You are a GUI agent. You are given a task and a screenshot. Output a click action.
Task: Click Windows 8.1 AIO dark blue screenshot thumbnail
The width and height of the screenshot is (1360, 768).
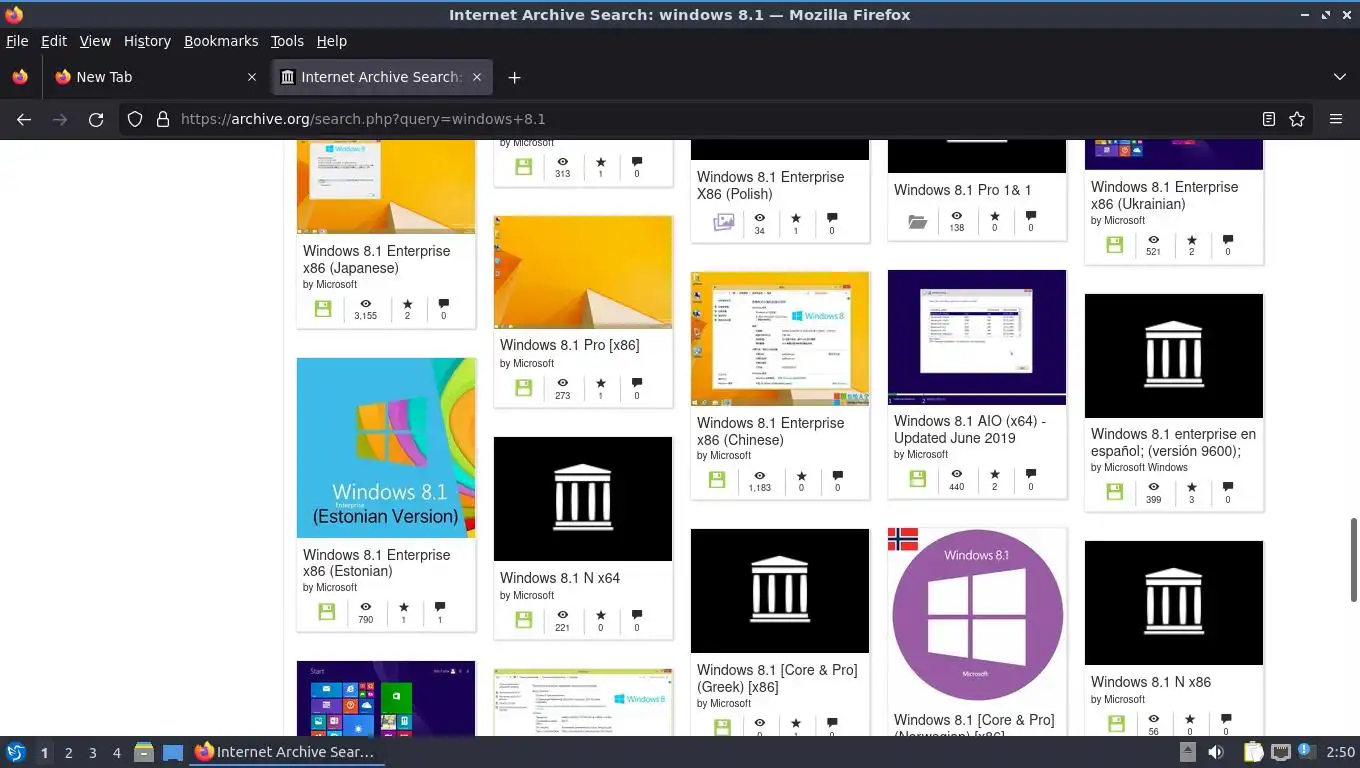point(977,337)
